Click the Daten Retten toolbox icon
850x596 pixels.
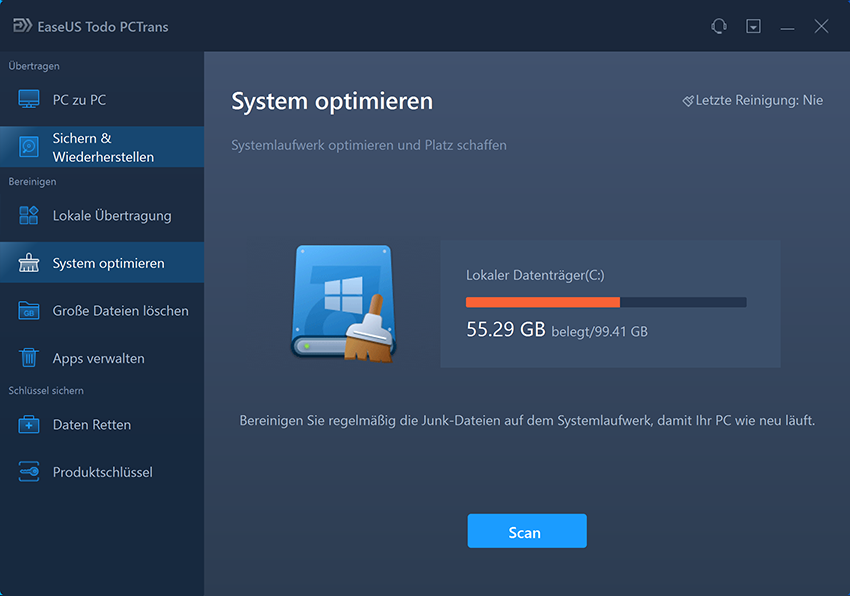pos(29,425)
